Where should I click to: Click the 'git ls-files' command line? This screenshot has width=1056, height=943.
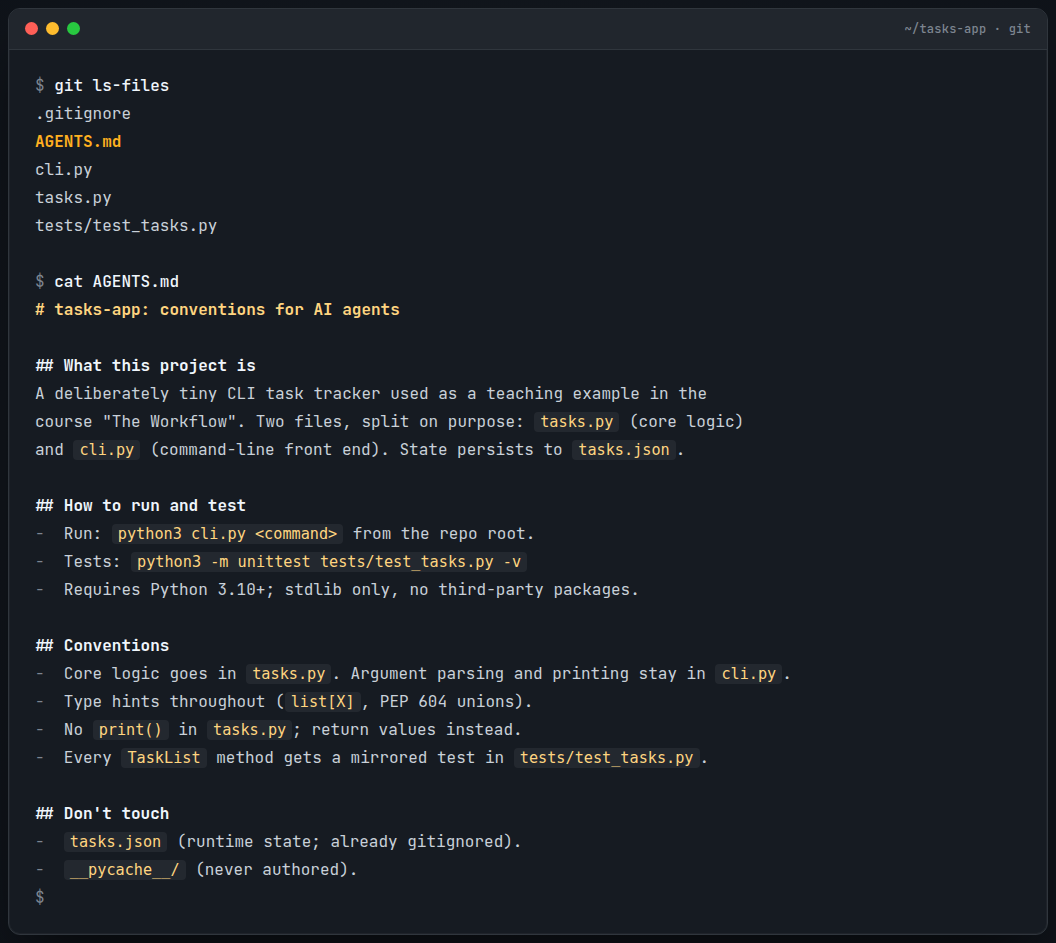102,86
